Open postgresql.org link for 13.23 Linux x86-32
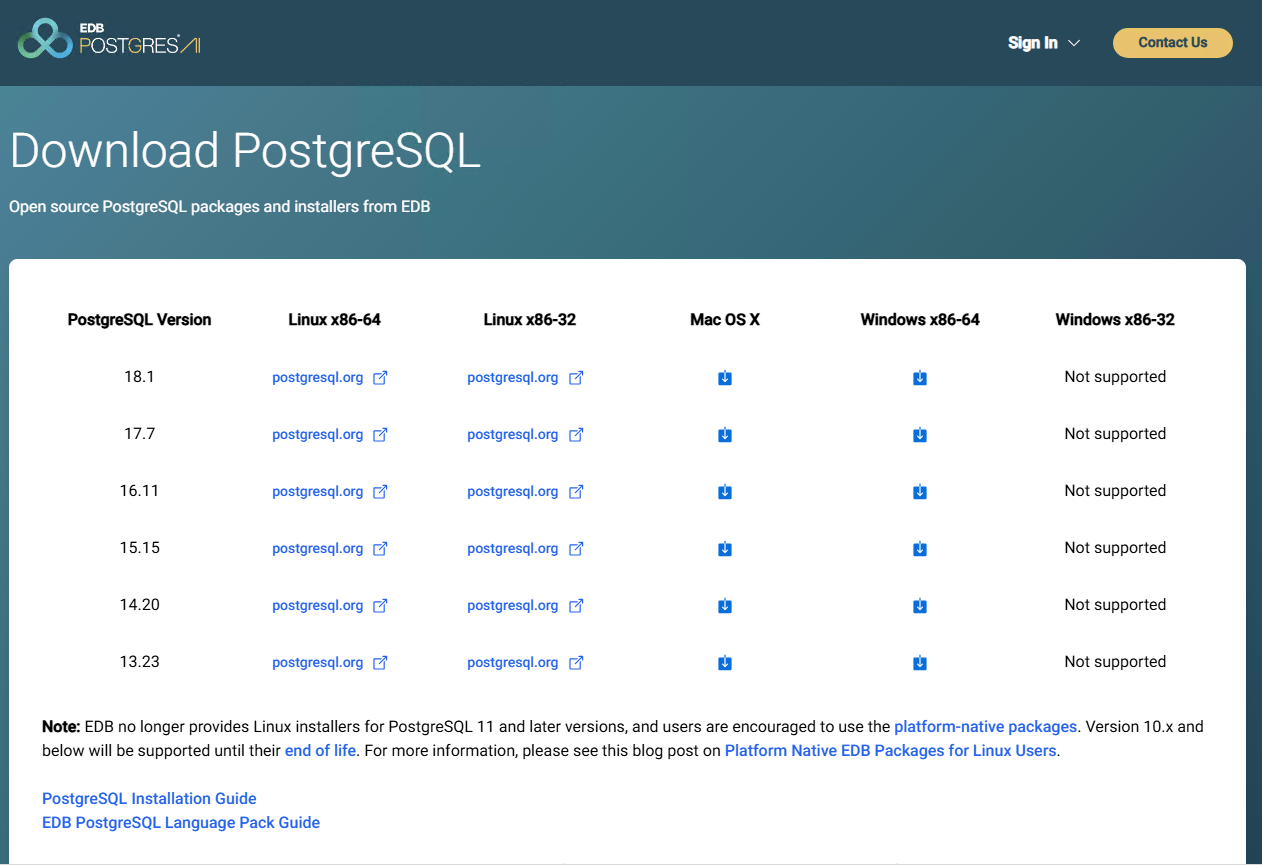 coord(512,663)
